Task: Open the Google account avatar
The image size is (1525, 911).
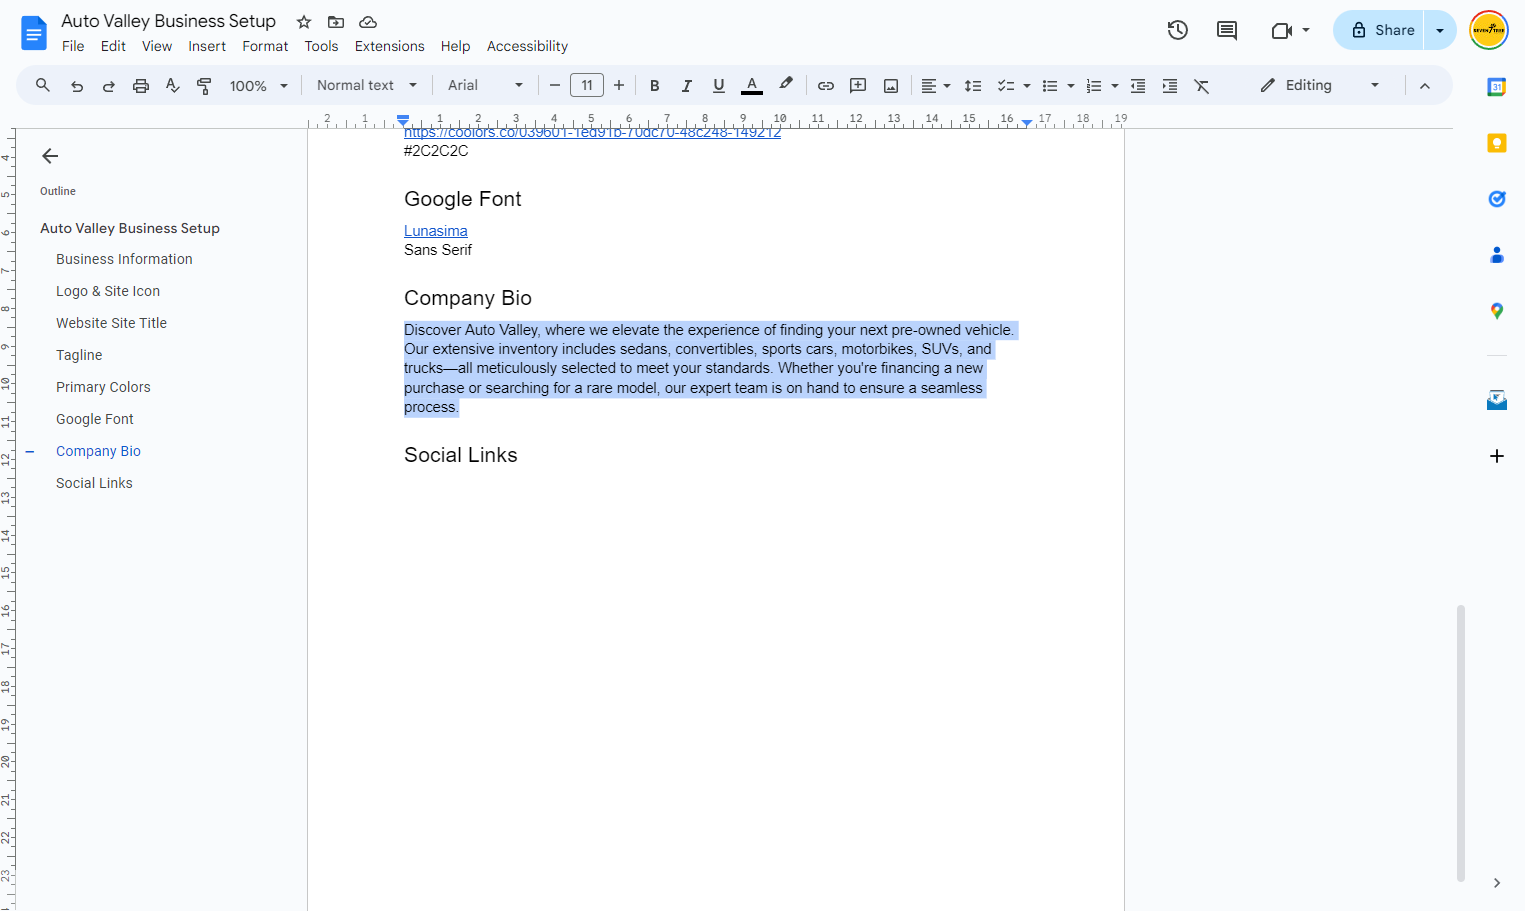Action: tap(1489, 30)
